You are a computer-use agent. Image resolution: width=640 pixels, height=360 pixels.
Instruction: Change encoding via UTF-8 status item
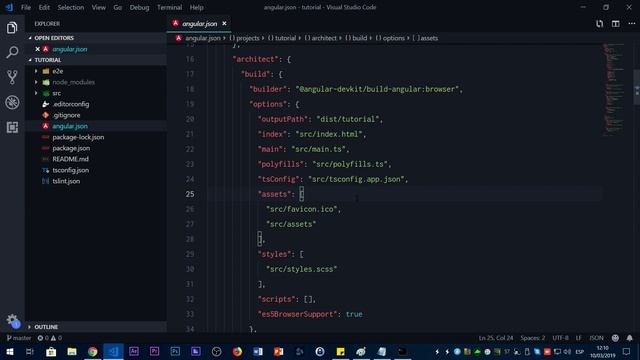tap(560, 338)
